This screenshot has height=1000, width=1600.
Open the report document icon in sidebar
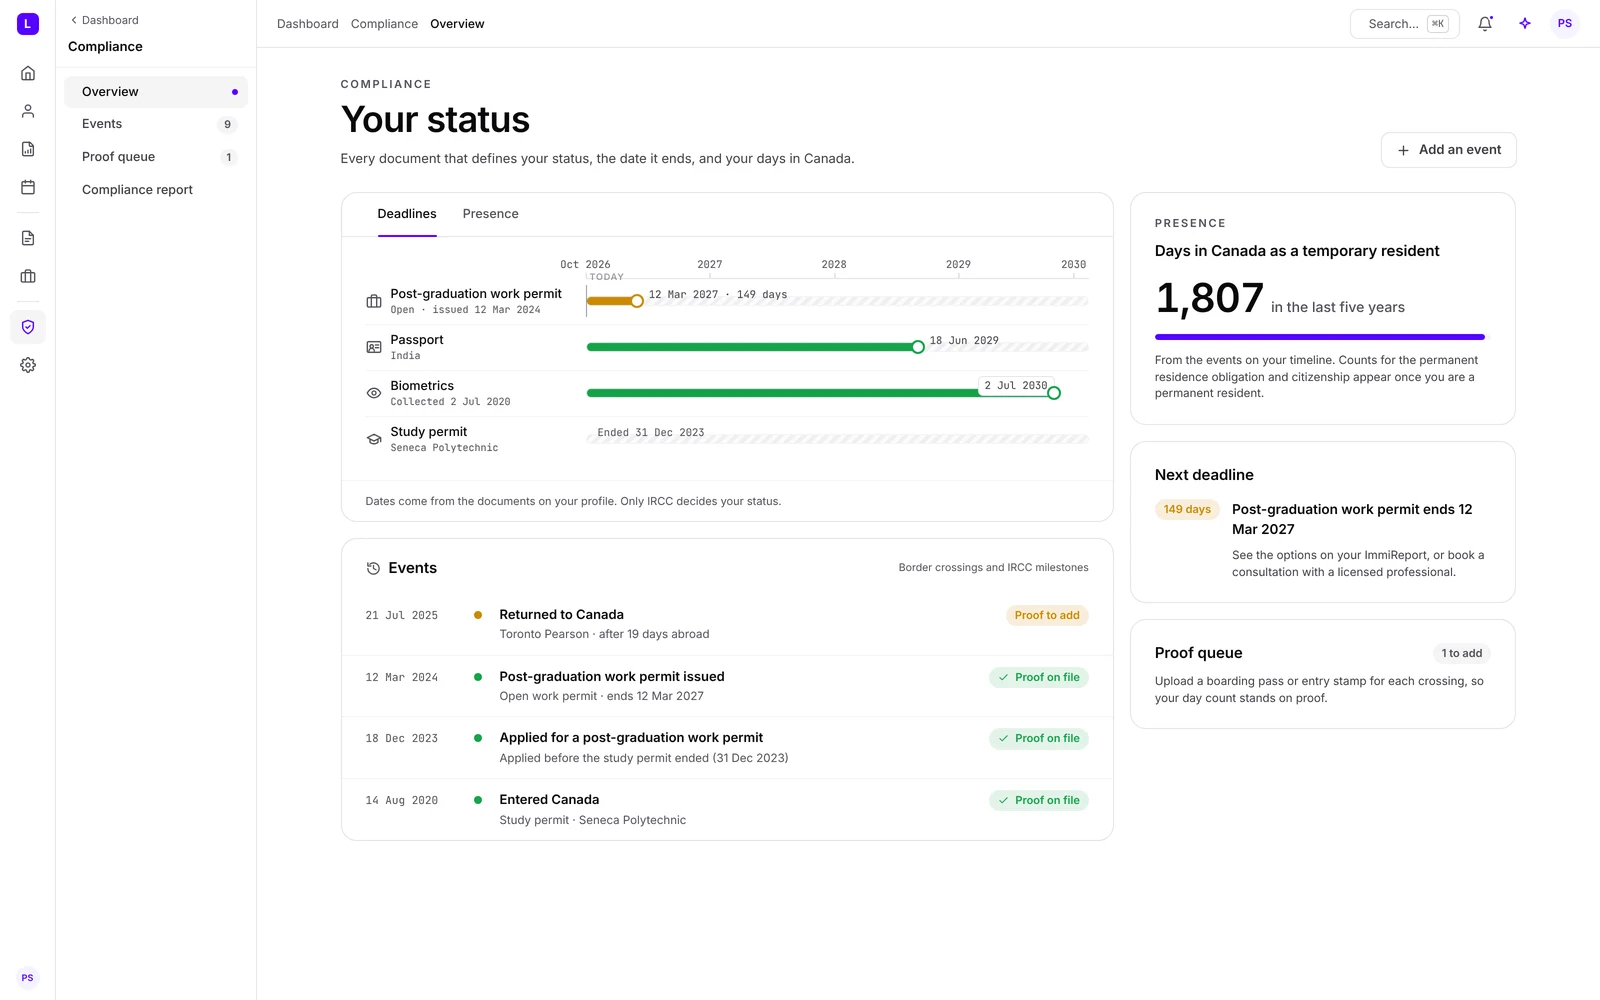click(x=28, y=149)
